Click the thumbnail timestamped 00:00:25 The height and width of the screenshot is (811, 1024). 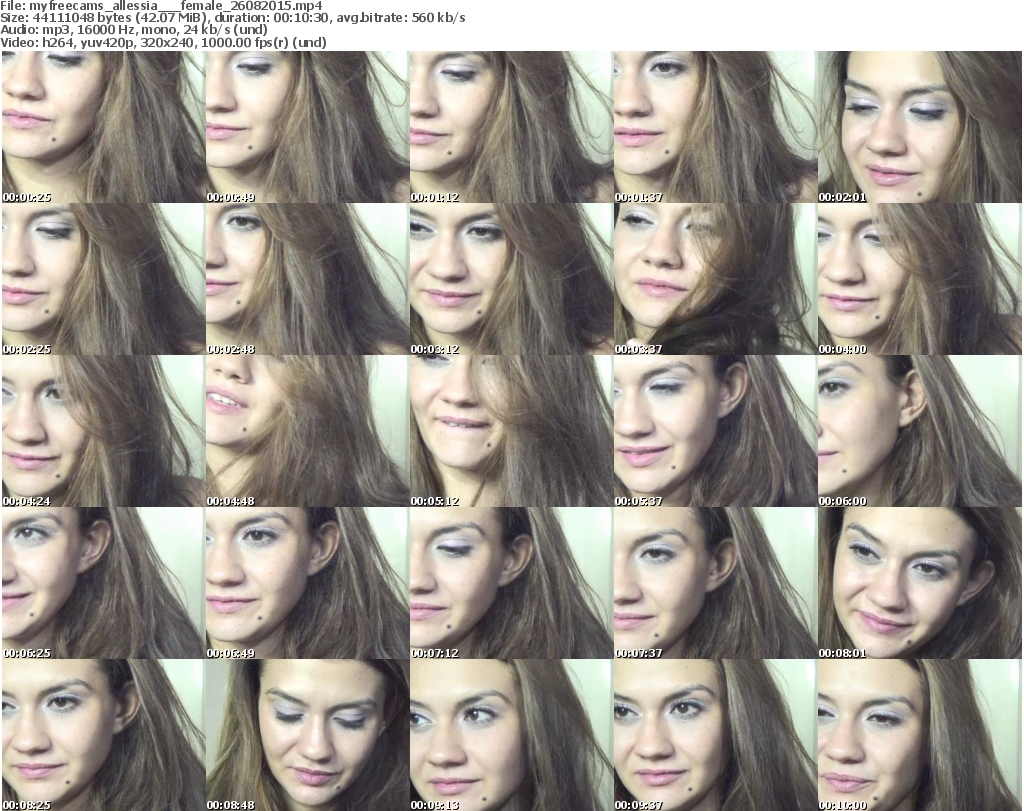click(x=102, y=127)
